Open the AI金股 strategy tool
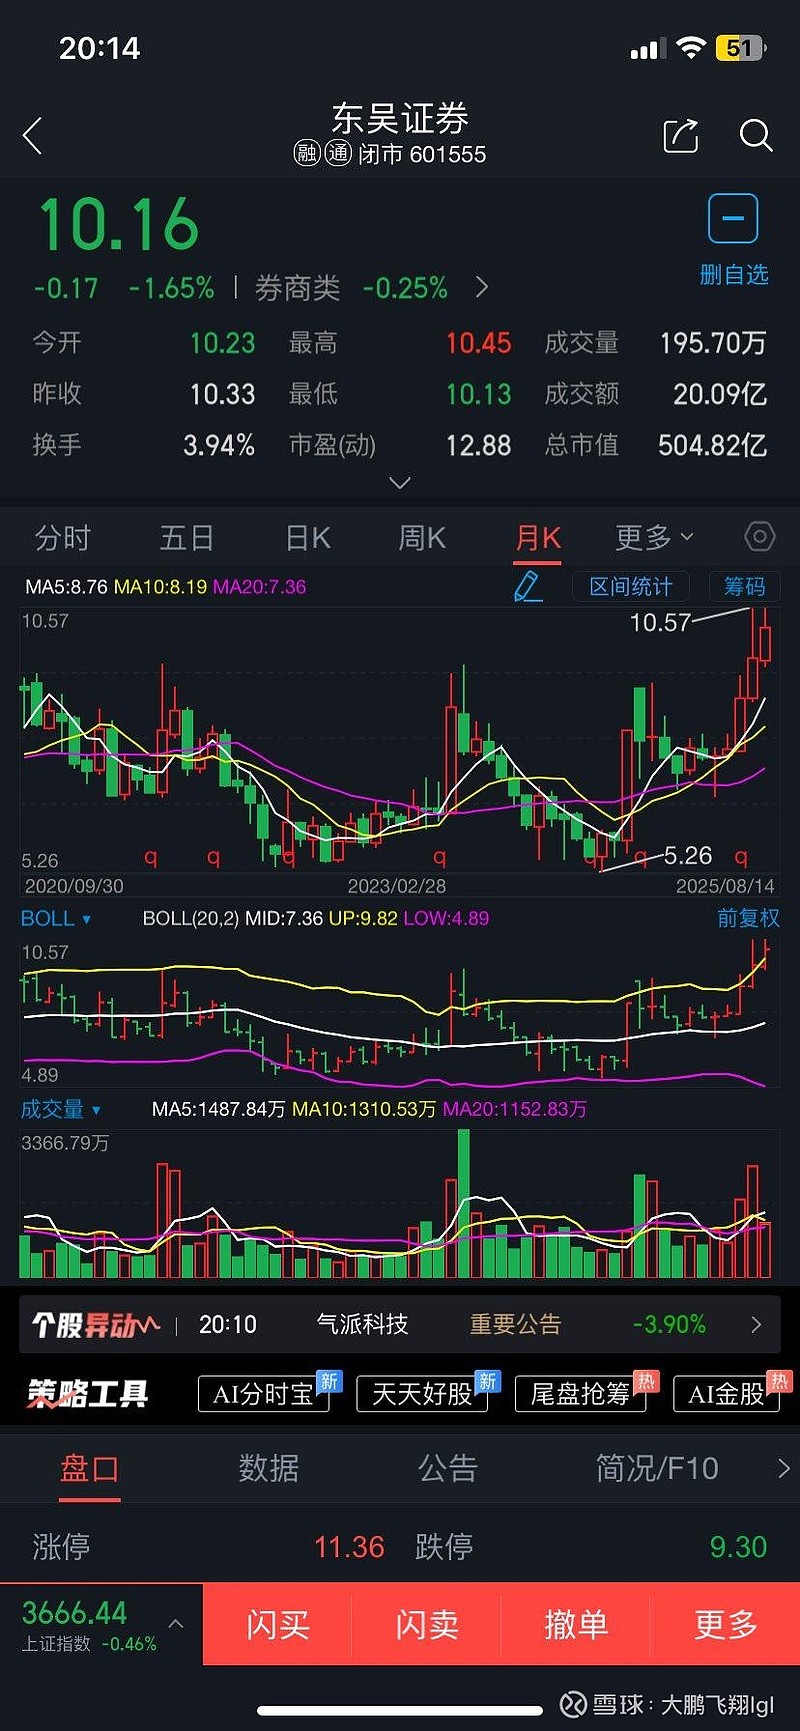 727,1393
